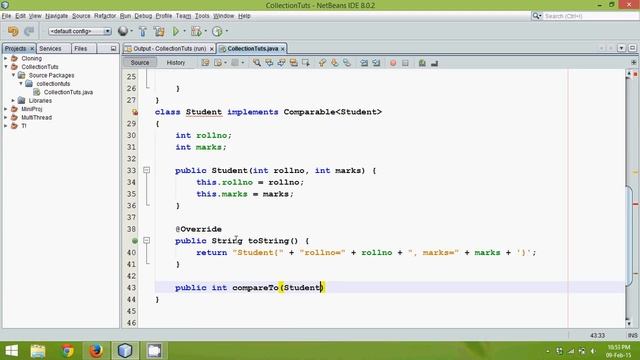
Task: Click the Redo icon in main toolbar
Action: (29, 31)
